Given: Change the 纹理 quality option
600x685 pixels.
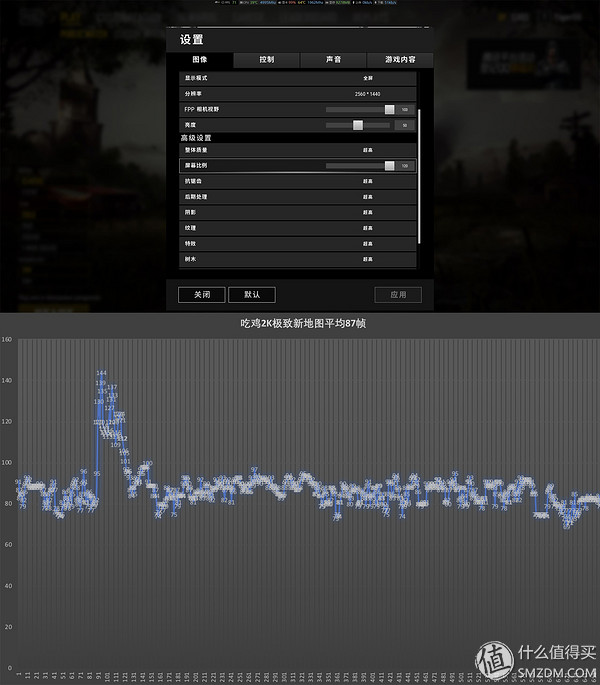Looking at the screenshot, I should [298, 228].
